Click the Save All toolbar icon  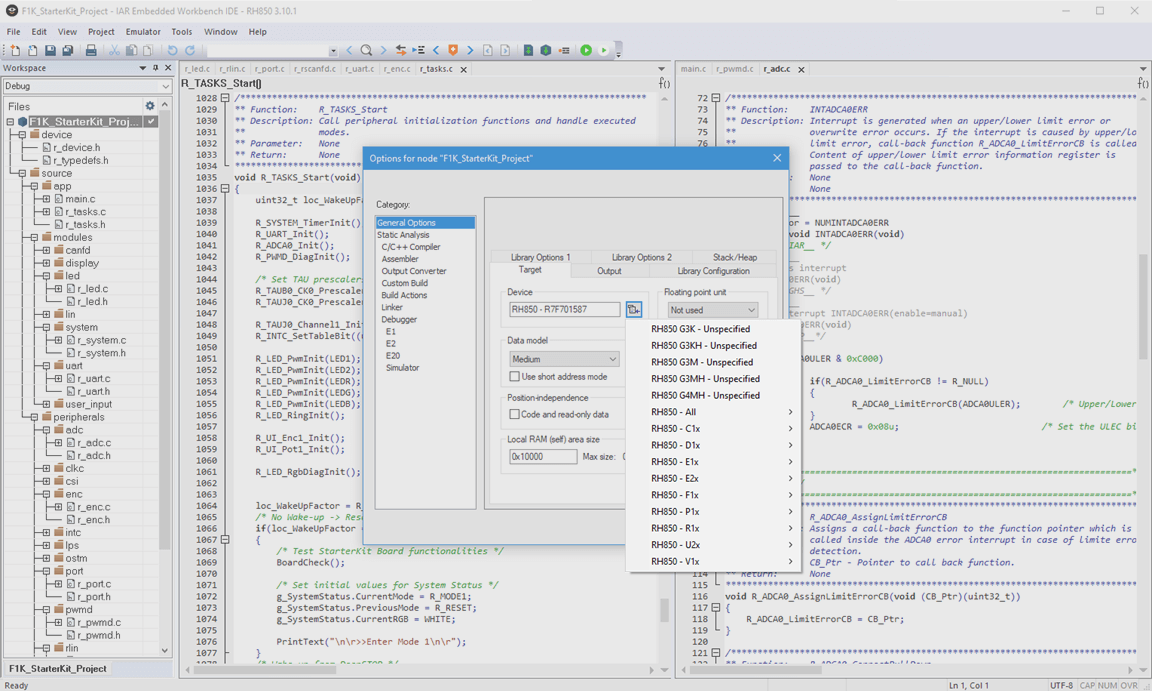click(x=68, y=50)
